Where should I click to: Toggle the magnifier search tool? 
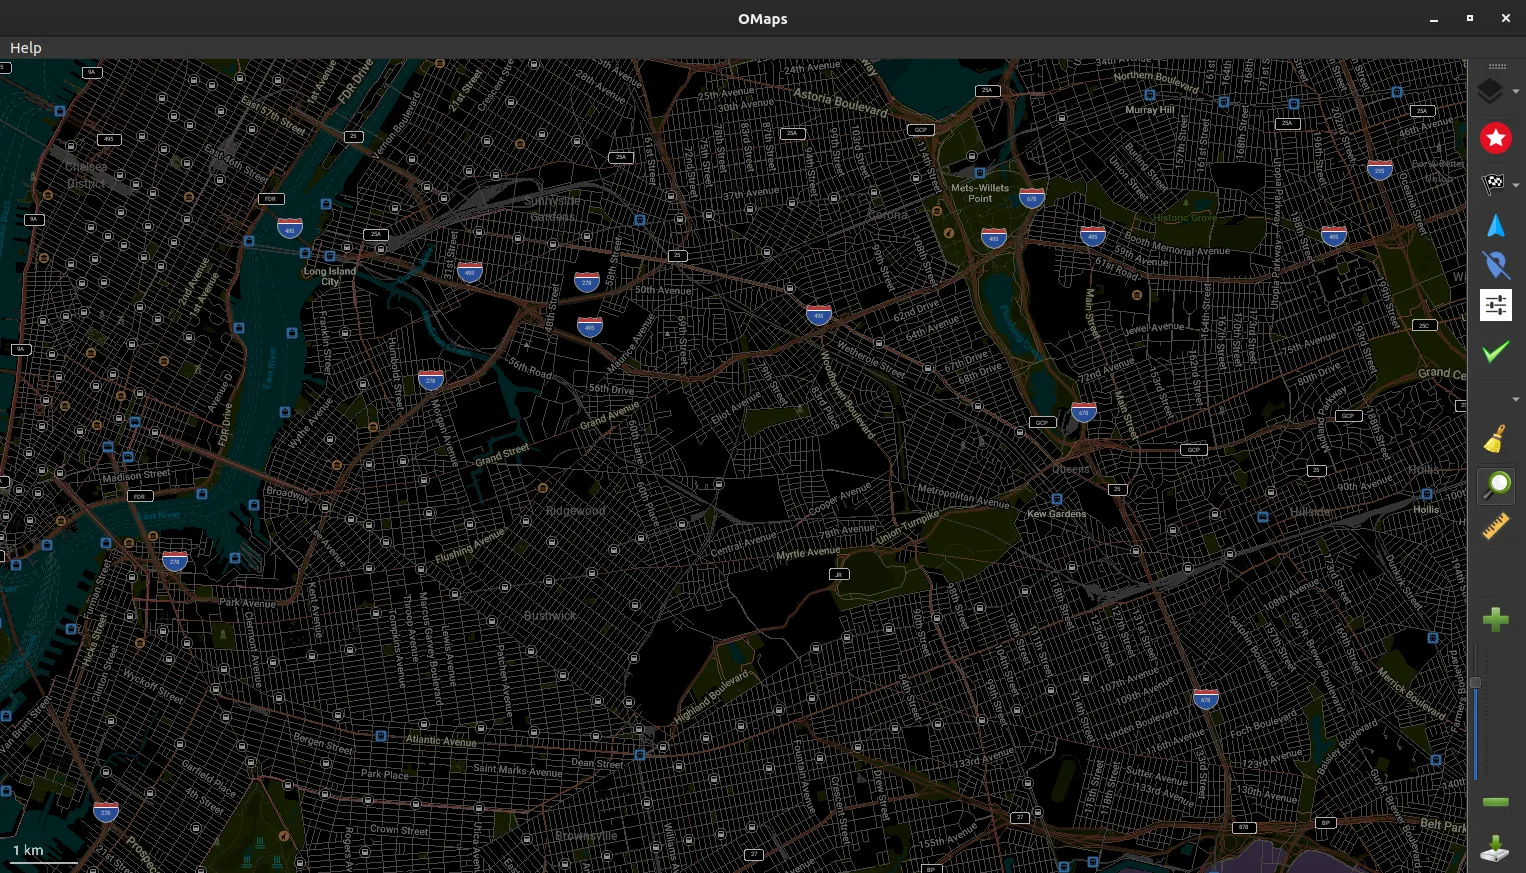(1496, 485)
